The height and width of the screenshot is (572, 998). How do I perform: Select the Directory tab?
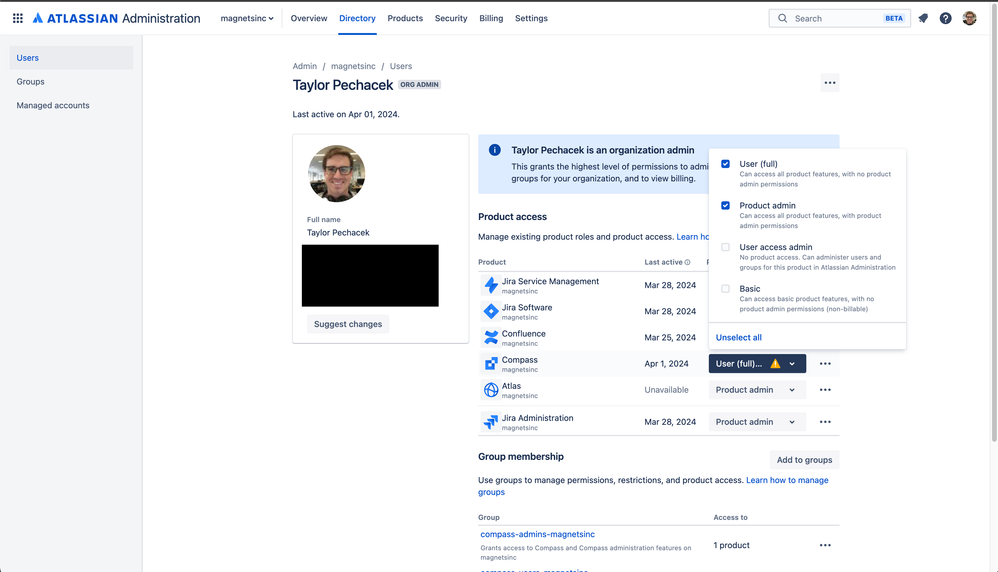(x=357, y=18)
